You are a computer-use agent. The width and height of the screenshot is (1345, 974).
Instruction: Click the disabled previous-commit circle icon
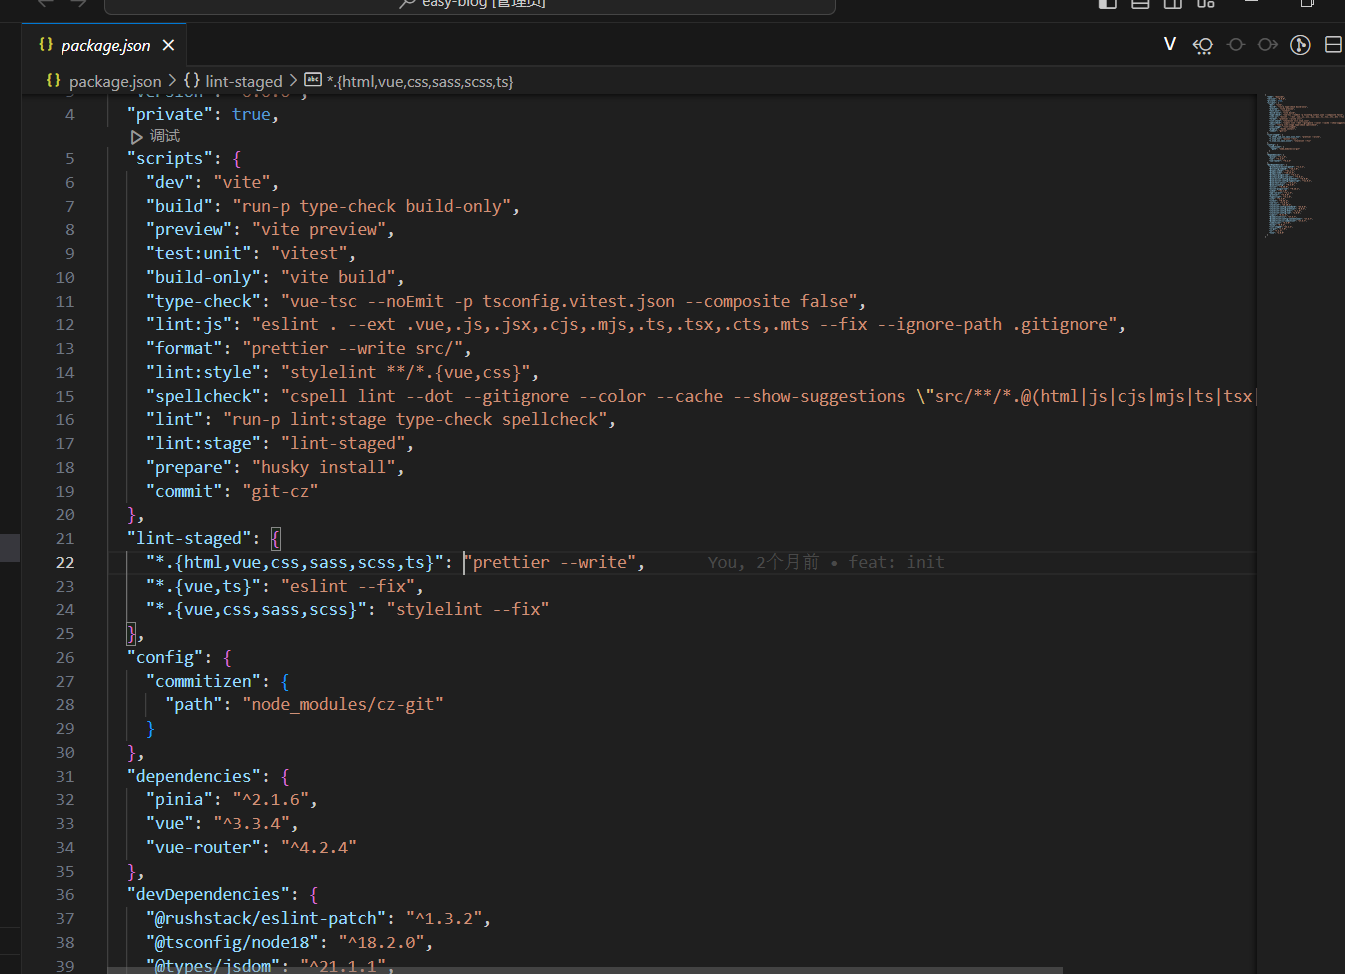(x=1236, y=45)
